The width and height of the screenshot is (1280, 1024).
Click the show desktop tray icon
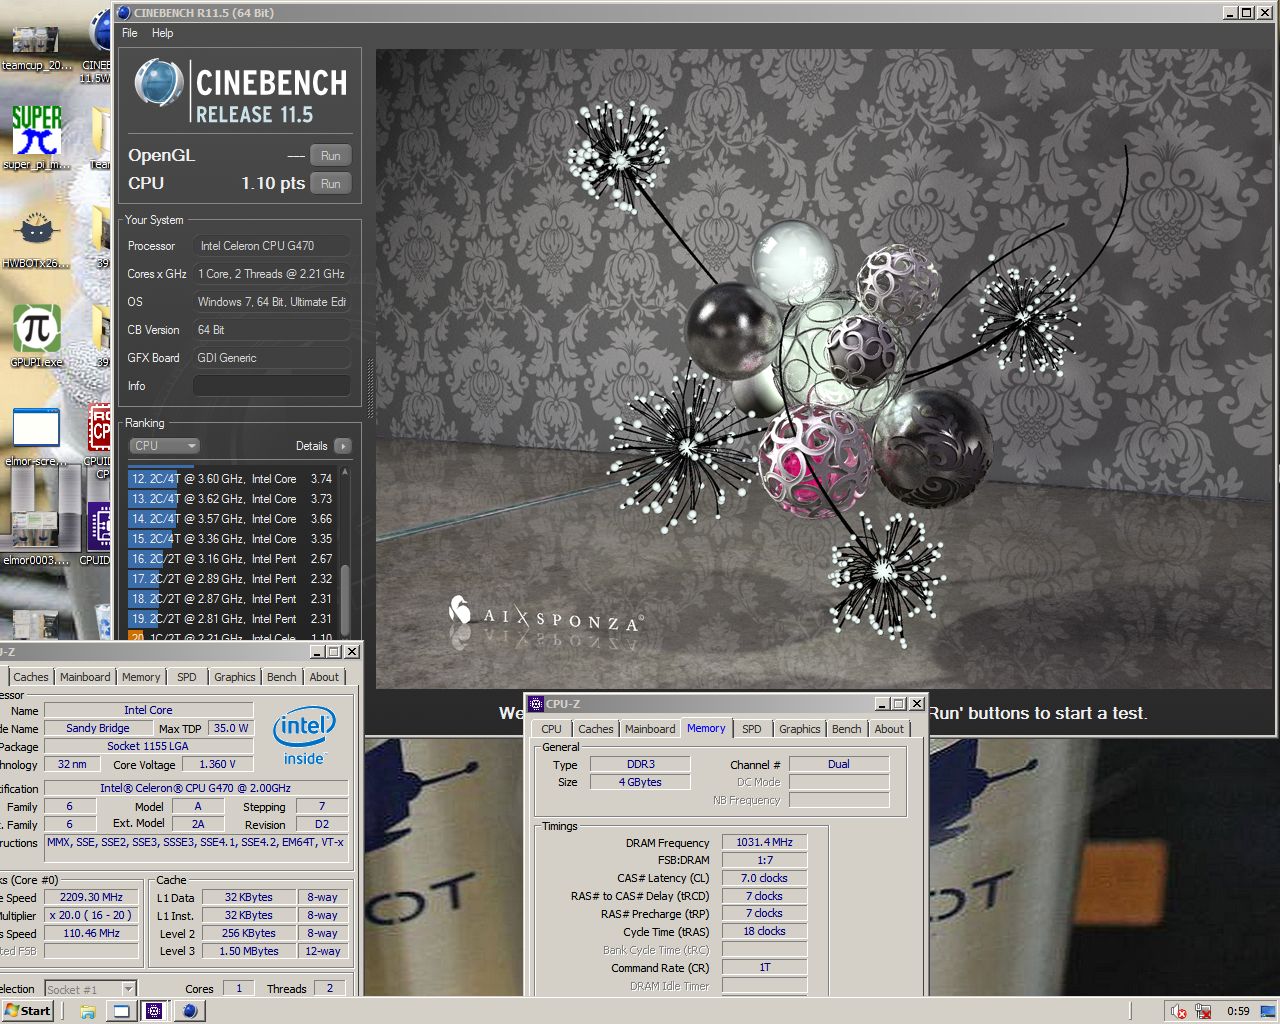[x=1267, y=1011]
